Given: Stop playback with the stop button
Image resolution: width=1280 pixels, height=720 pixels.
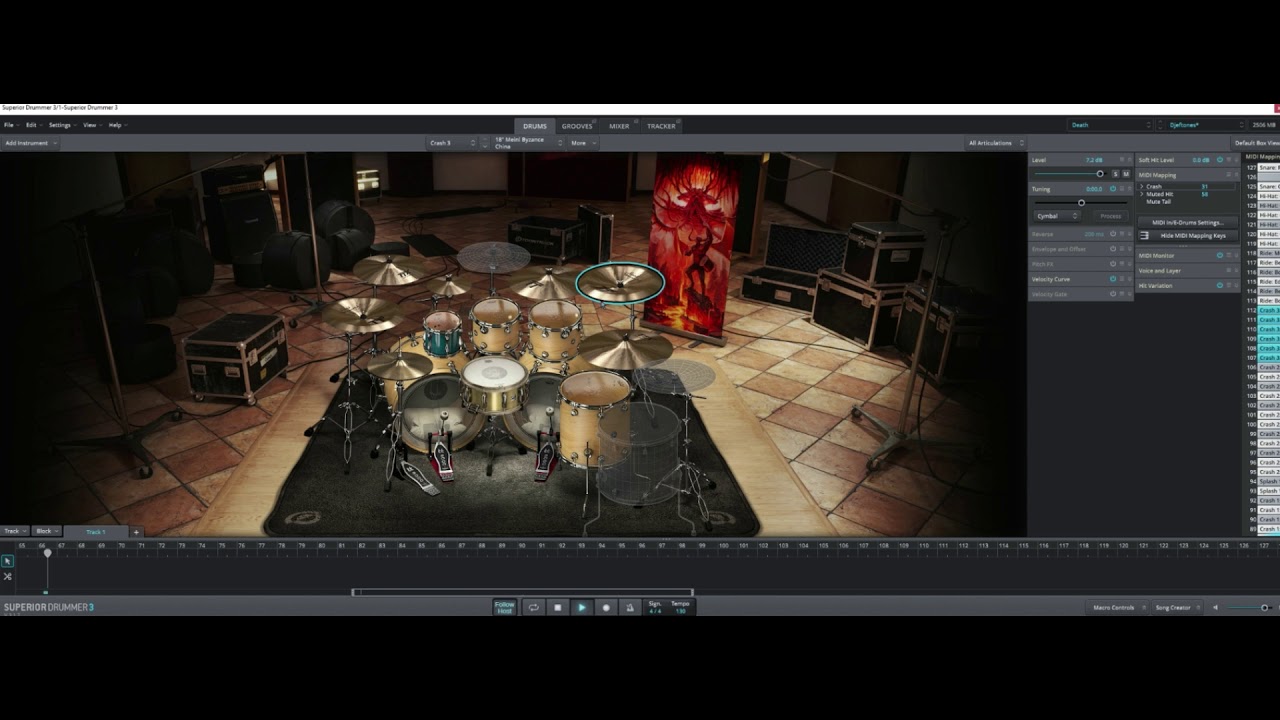Looking at the screenshot, I should [557, 607].
